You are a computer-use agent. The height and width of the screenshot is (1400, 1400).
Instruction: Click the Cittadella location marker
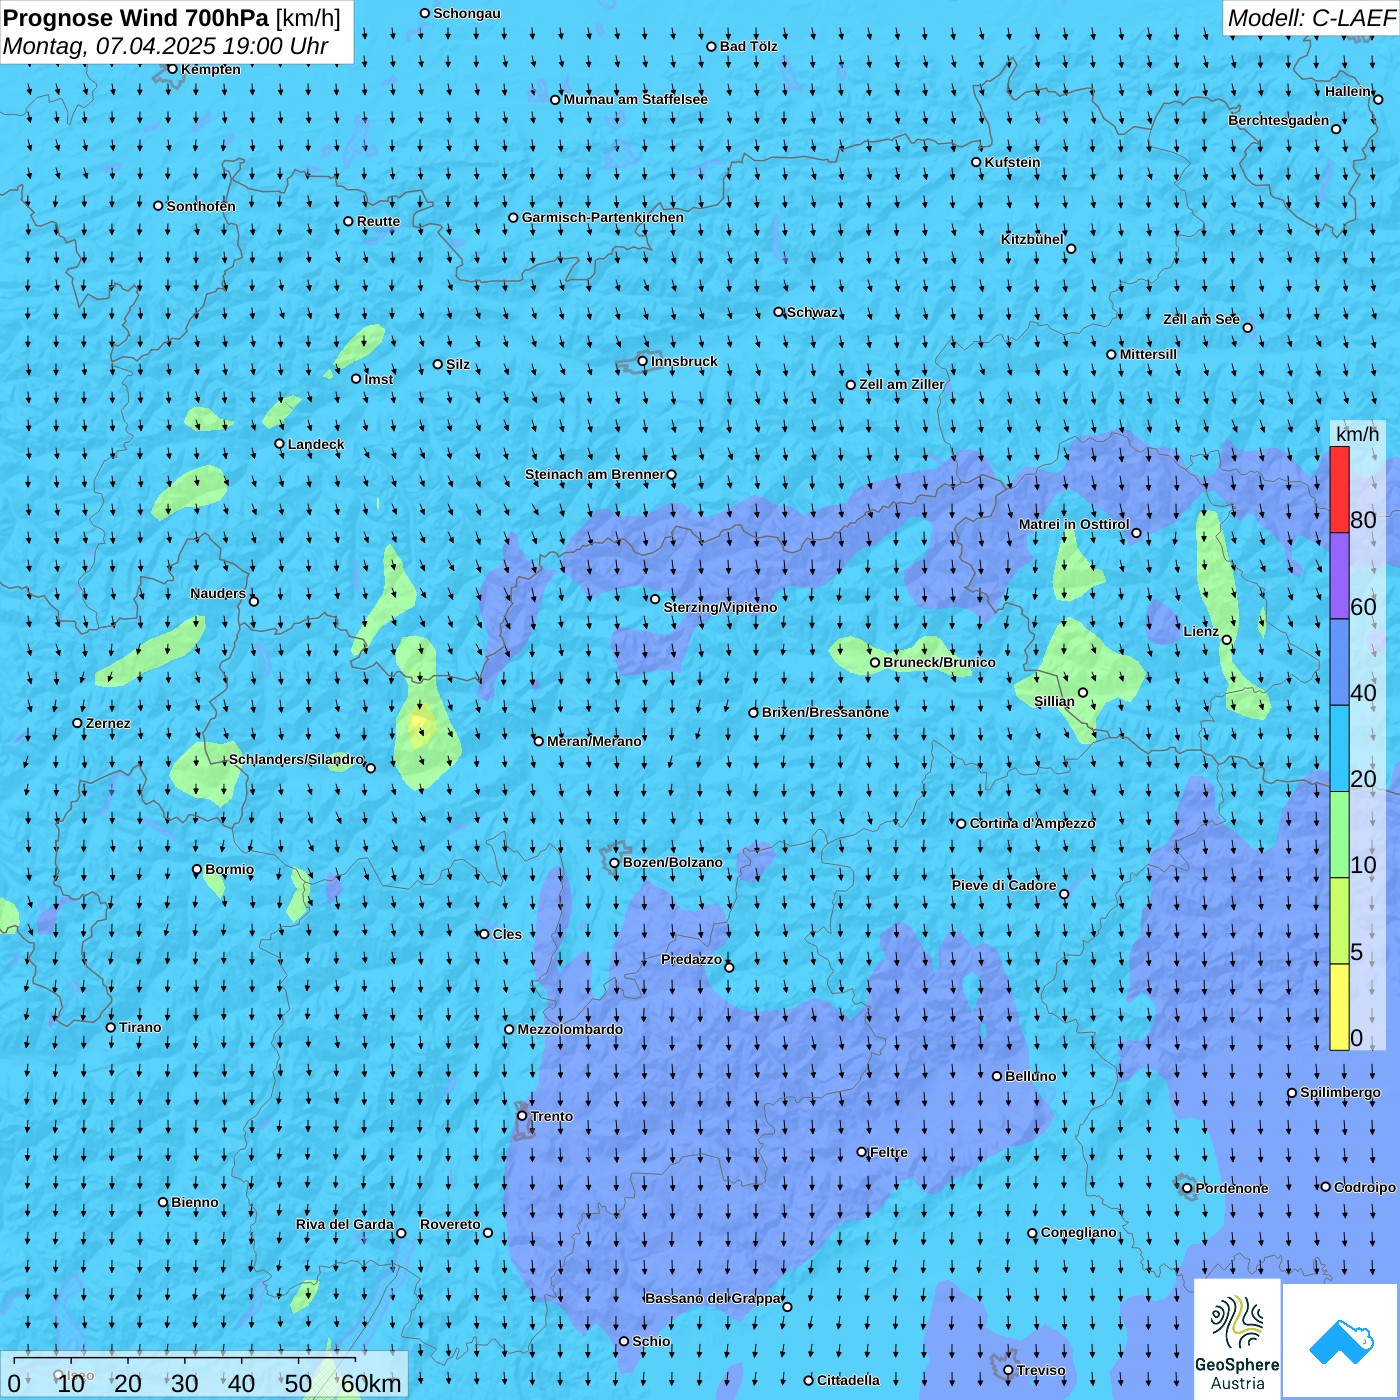pyautogui.click(x=808, y=1380)
